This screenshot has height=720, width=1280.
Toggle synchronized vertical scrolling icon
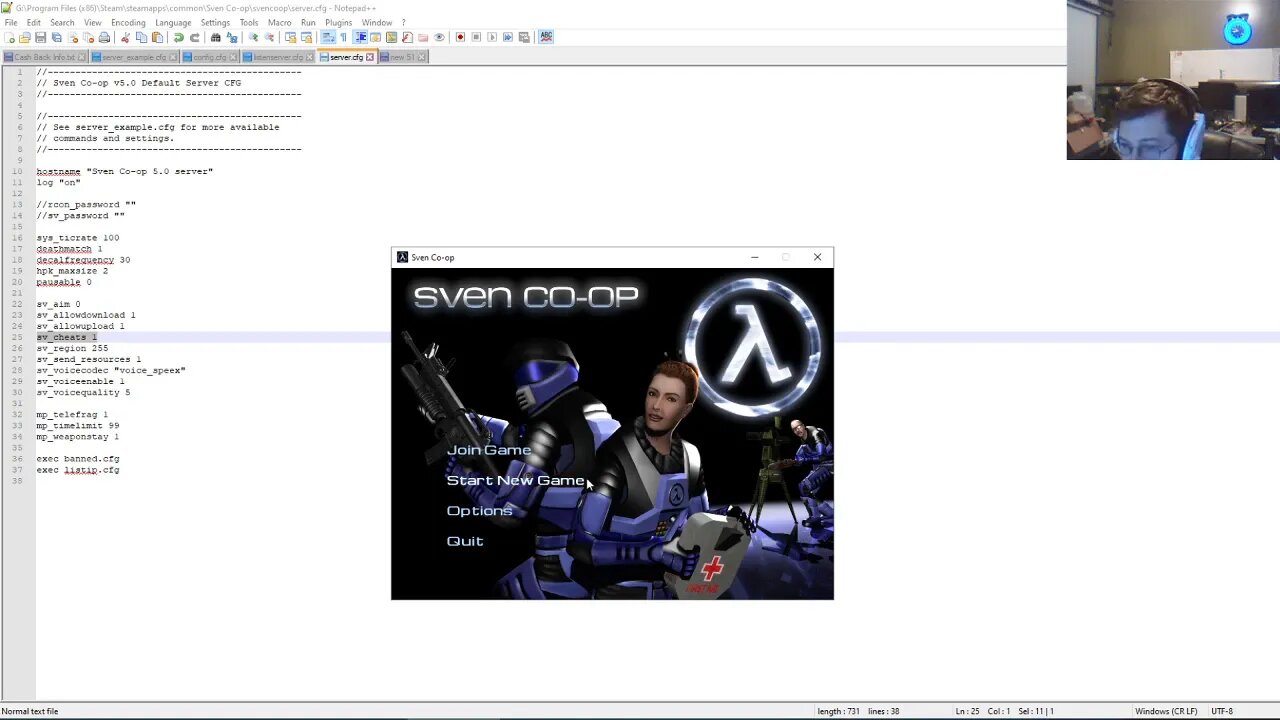[290, 37]
